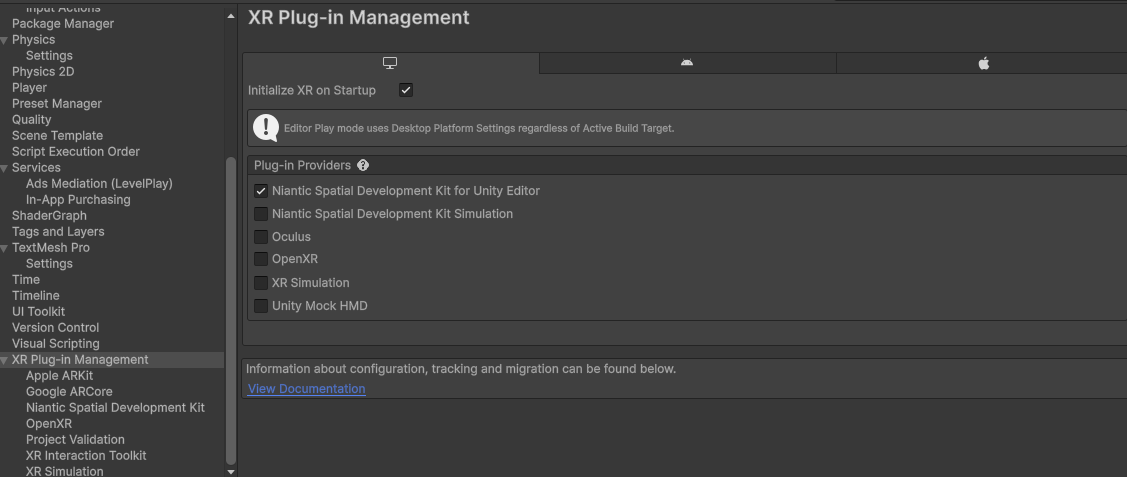Open the View Documentation link
The width and height of the screenshot is (1127, 477).
307,389
